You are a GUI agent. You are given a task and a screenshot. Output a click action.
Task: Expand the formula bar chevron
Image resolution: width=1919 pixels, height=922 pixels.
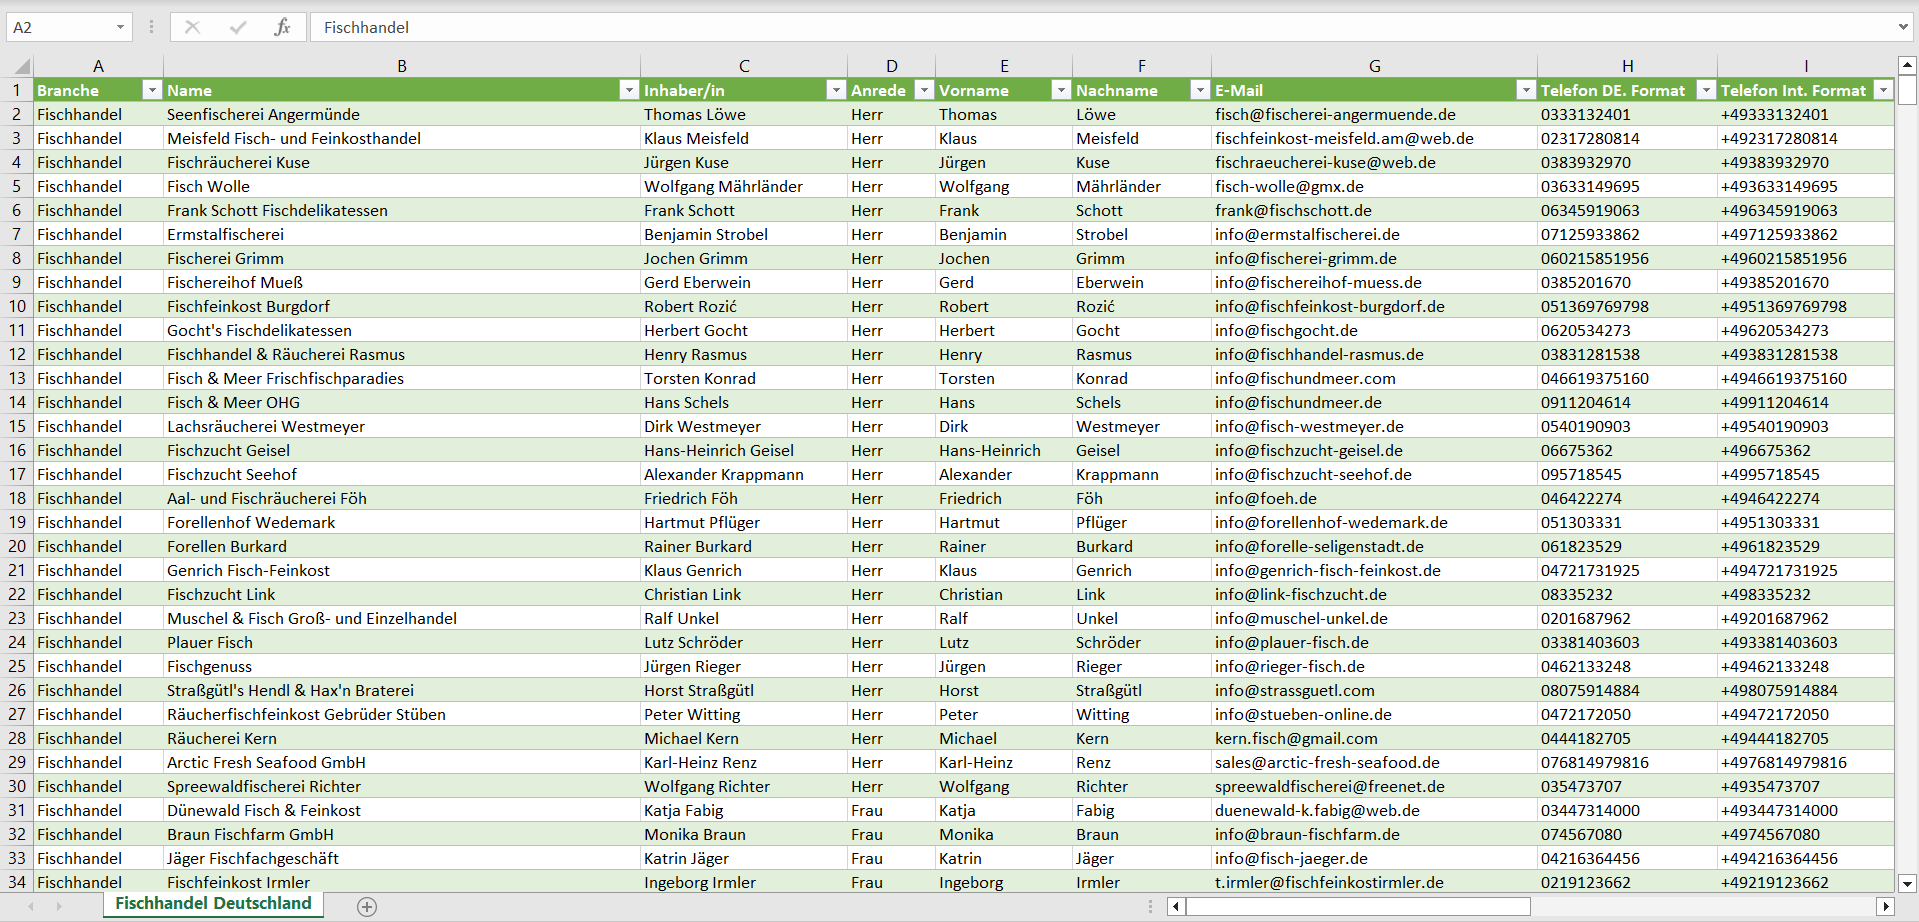click(x=1903, y=27)
